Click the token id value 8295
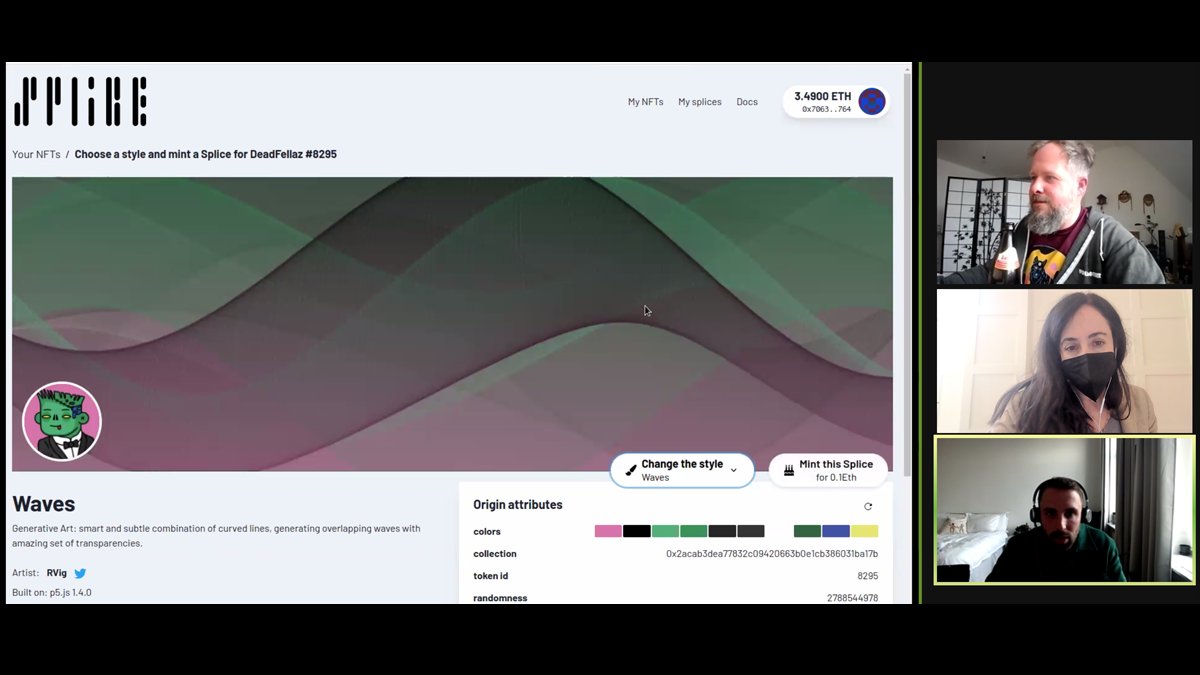The image size is (1200, 675). (x=868, y=576)
